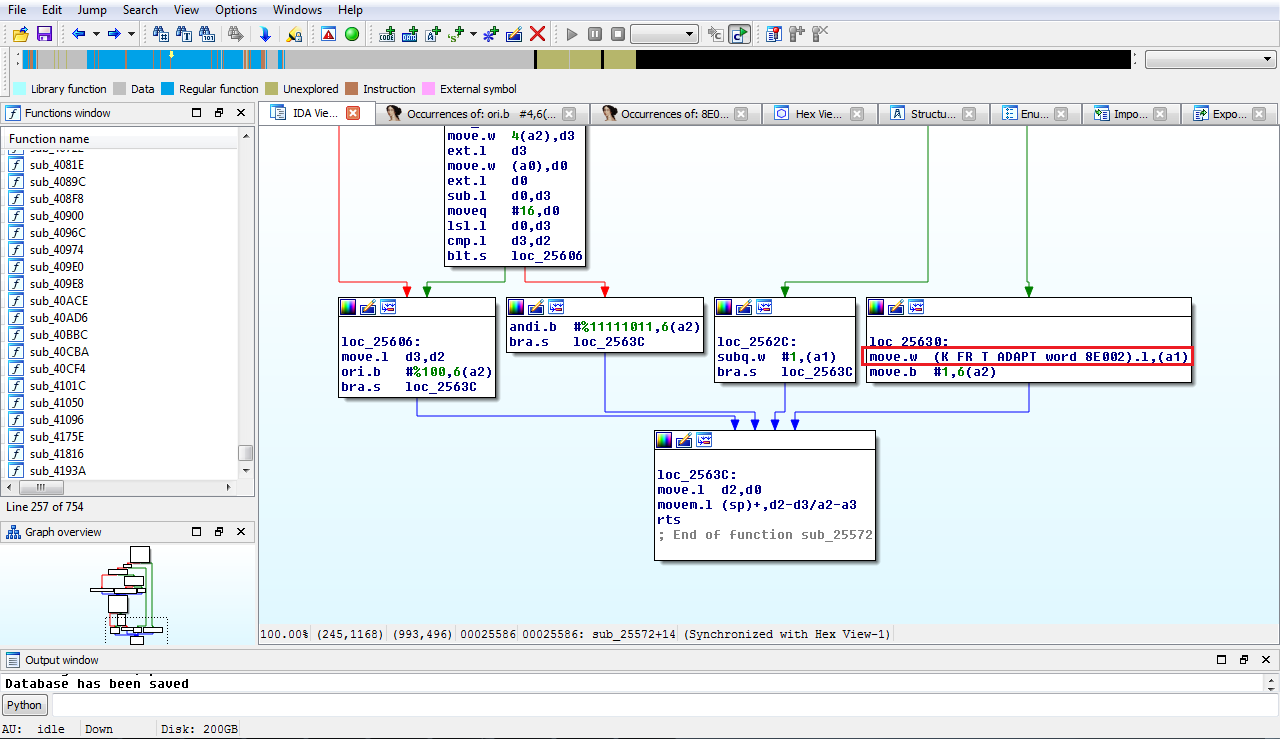
Task: Click the 'ori.b #%100,6(a2)' instruction
Action: 415,371
